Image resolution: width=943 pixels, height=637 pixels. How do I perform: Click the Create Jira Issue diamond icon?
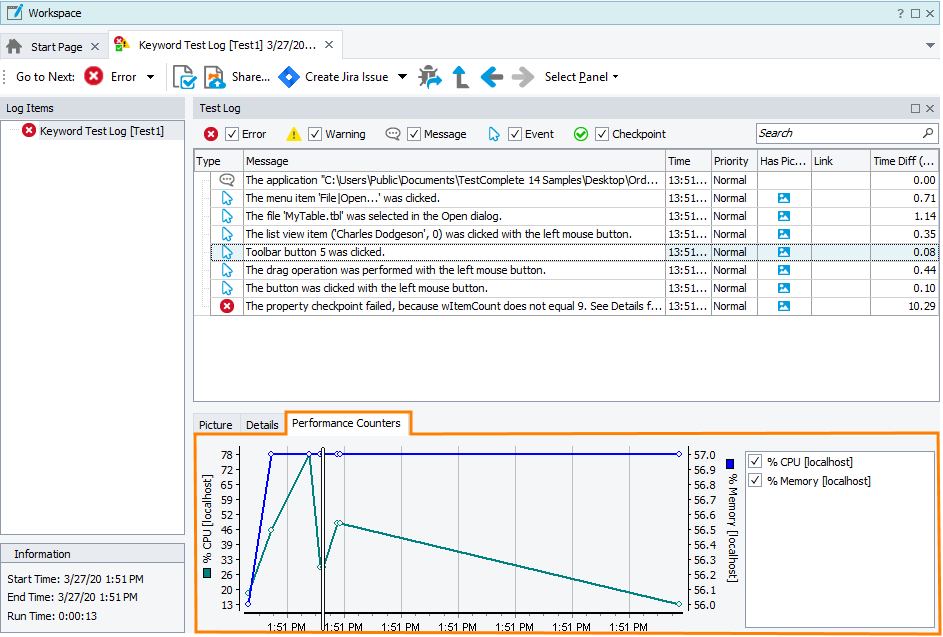click(x=289, y=77)
